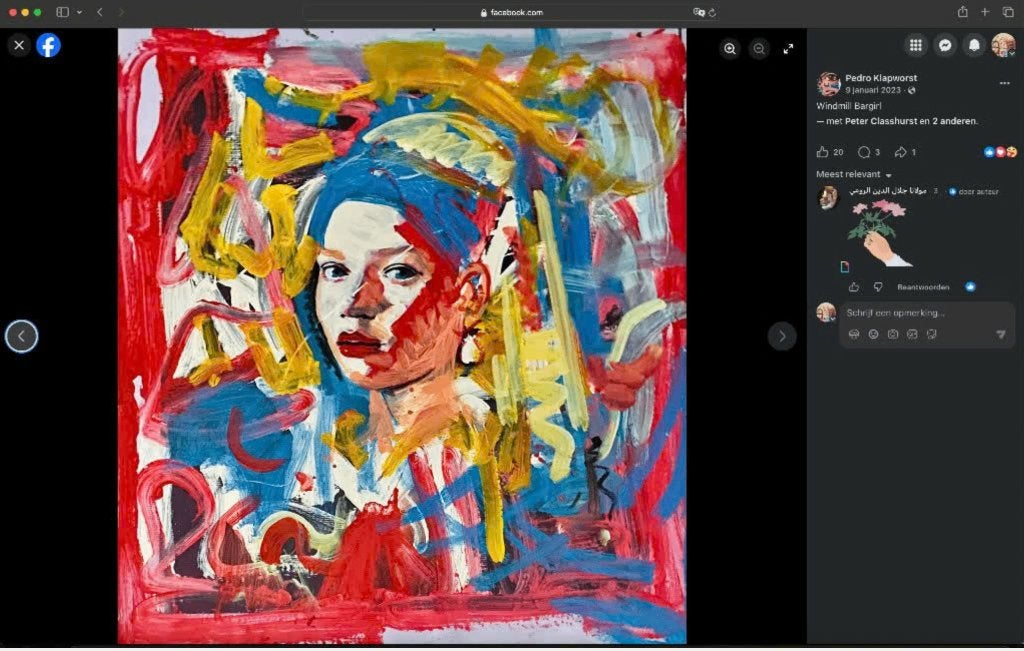Zoom in on the photo
Viewport: 1024px width, 651px height.
729,48
